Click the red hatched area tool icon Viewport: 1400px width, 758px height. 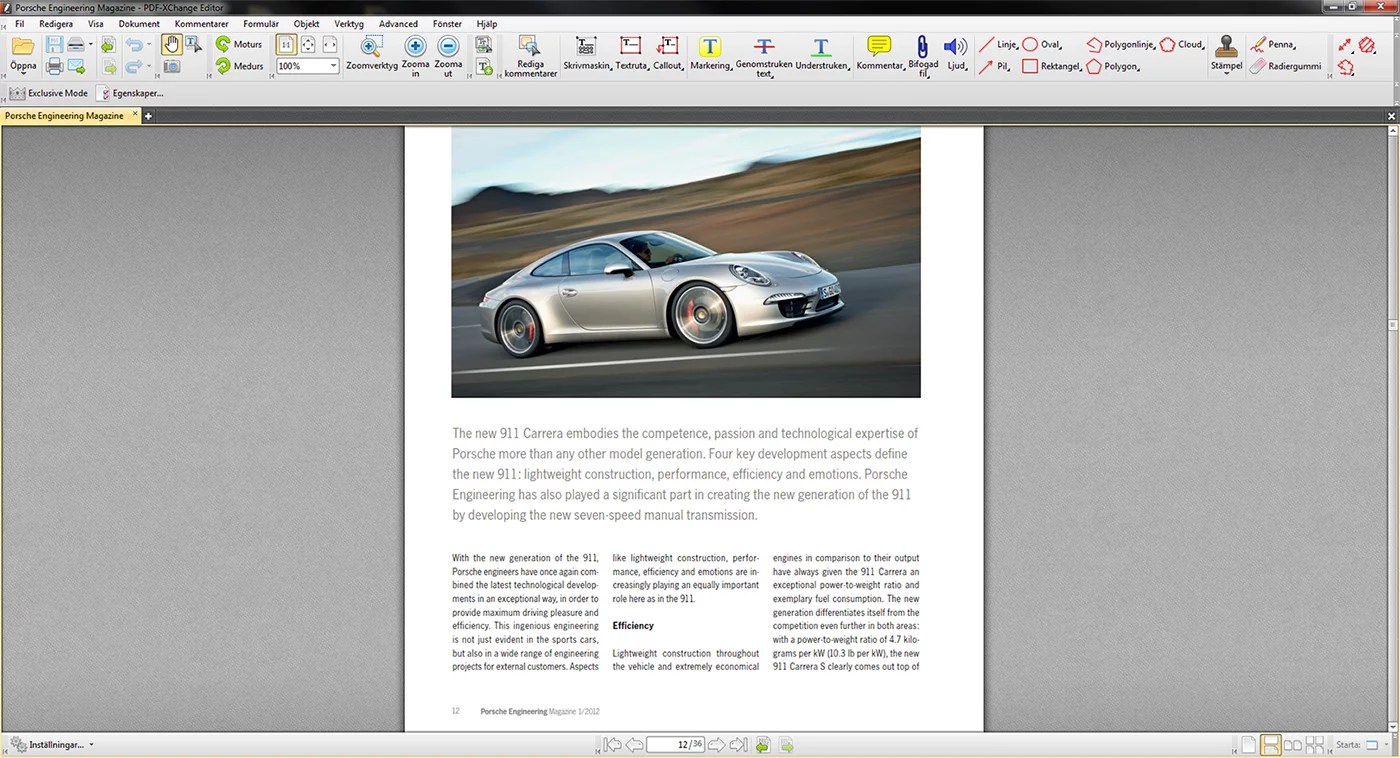point(1367,45)
